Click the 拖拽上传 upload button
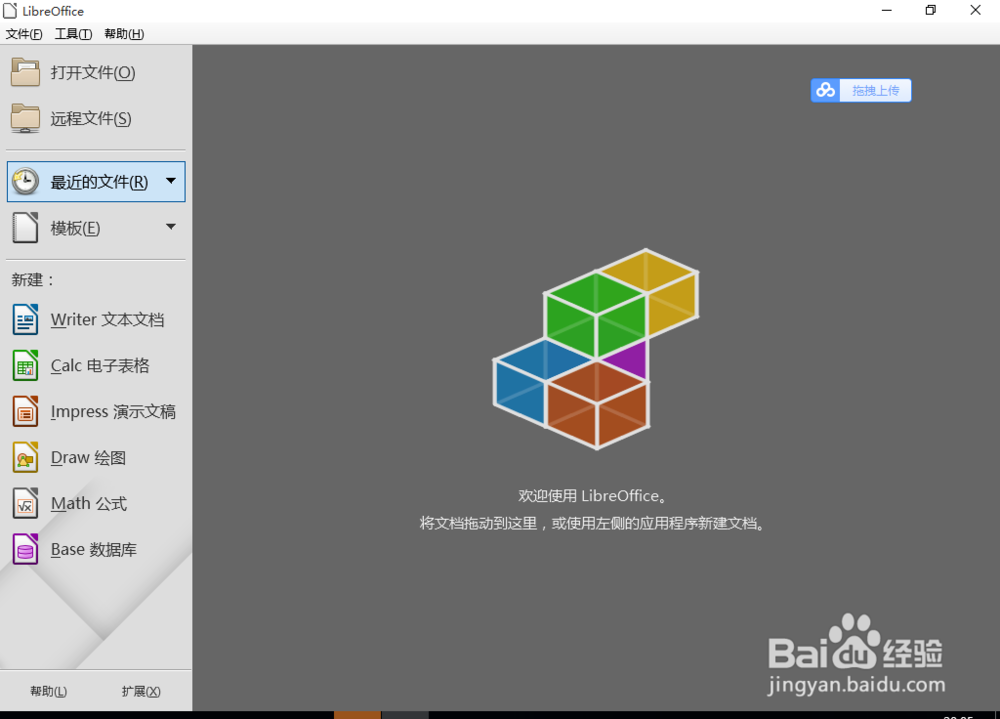The height and width of the screenshot is (719, 1000). [876, 91]
